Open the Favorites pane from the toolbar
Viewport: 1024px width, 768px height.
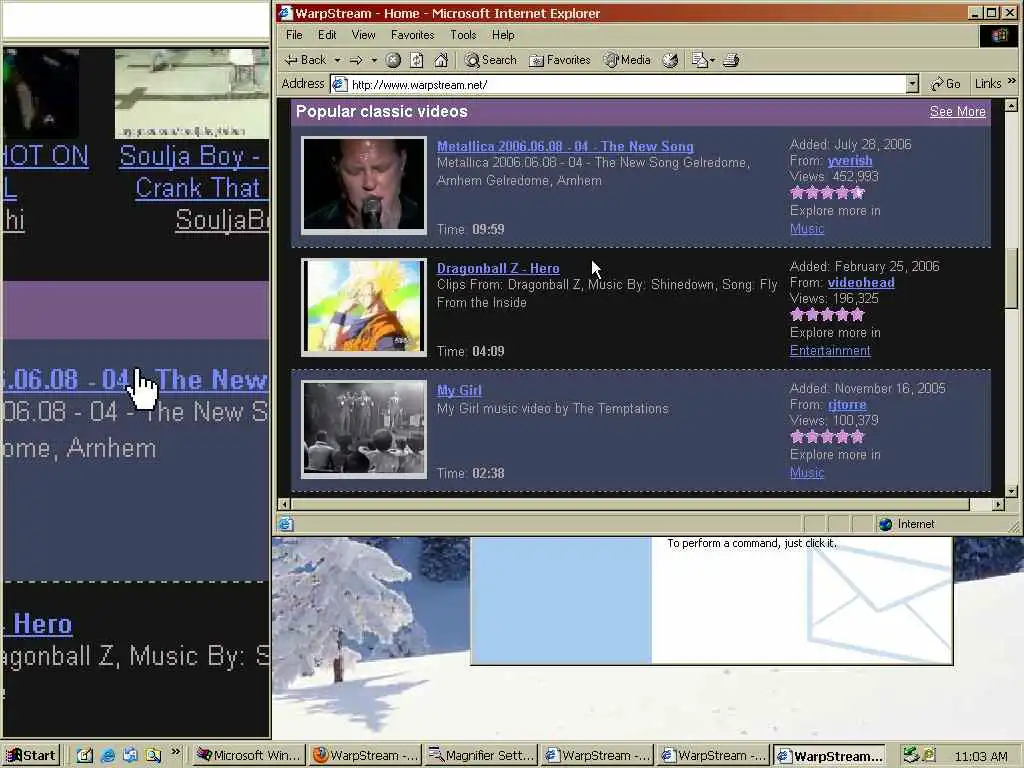[x=560, y=60]
